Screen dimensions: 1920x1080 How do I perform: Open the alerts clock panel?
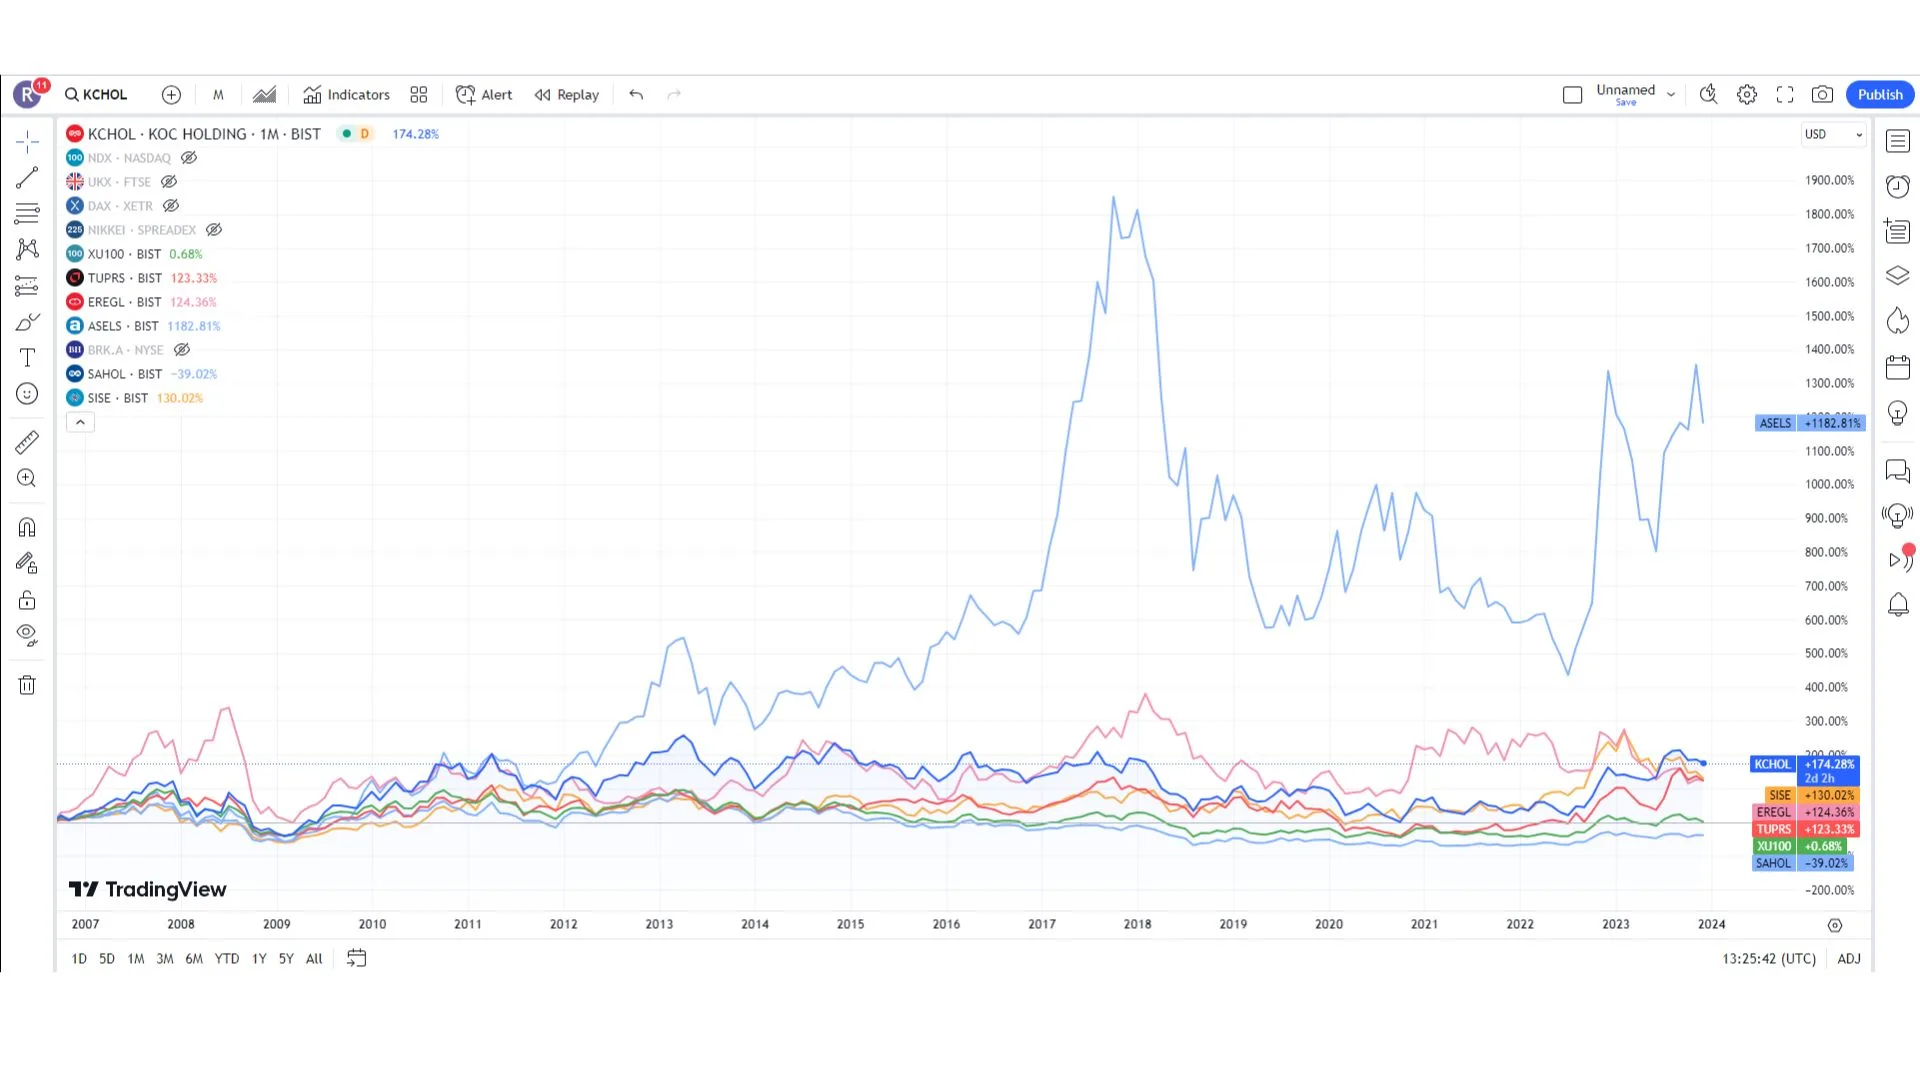1898,186
